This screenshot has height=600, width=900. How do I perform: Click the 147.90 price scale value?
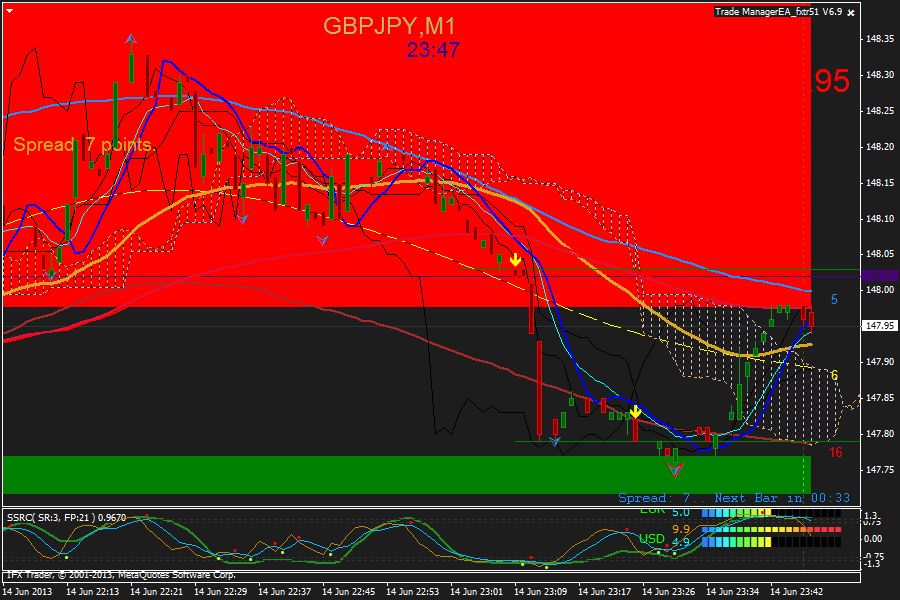[880, 362]
